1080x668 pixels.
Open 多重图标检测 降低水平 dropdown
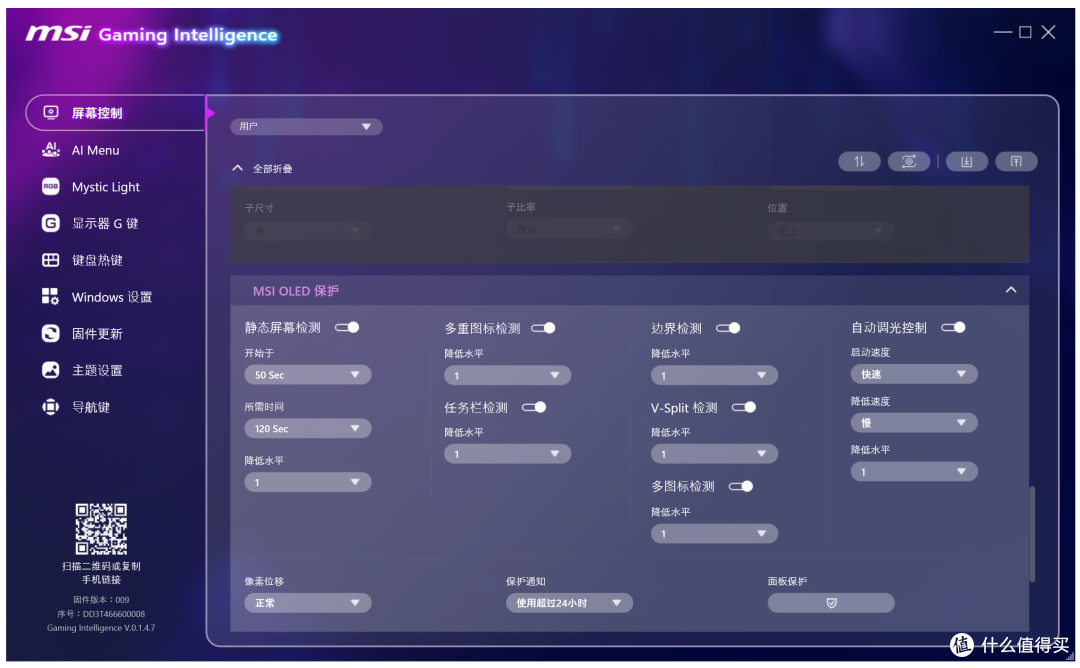(x=507, y=375)
